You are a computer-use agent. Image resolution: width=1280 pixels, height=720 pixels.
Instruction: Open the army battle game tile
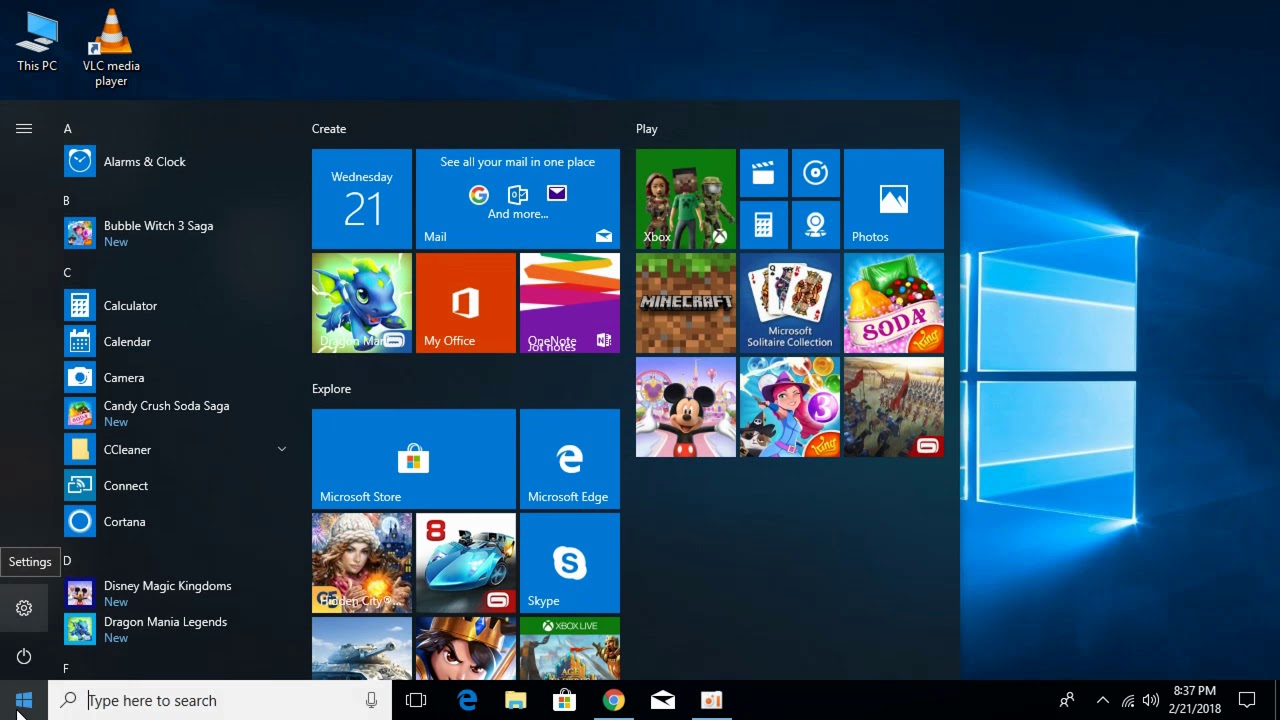coord(894,407)
